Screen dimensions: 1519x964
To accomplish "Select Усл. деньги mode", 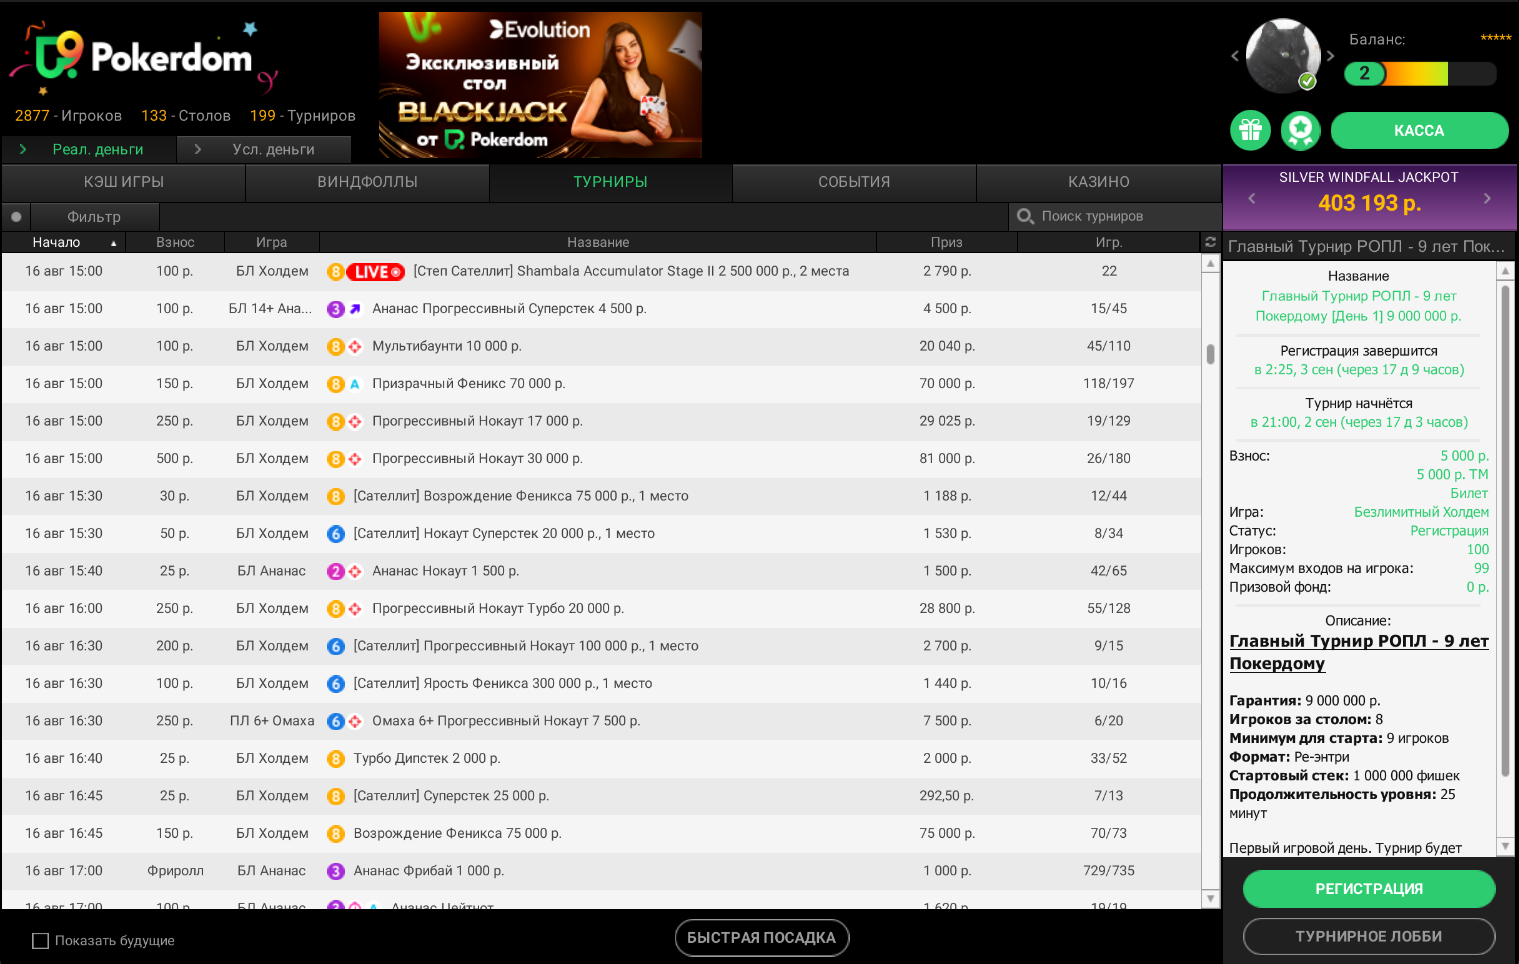I will (x=264, y=149).
